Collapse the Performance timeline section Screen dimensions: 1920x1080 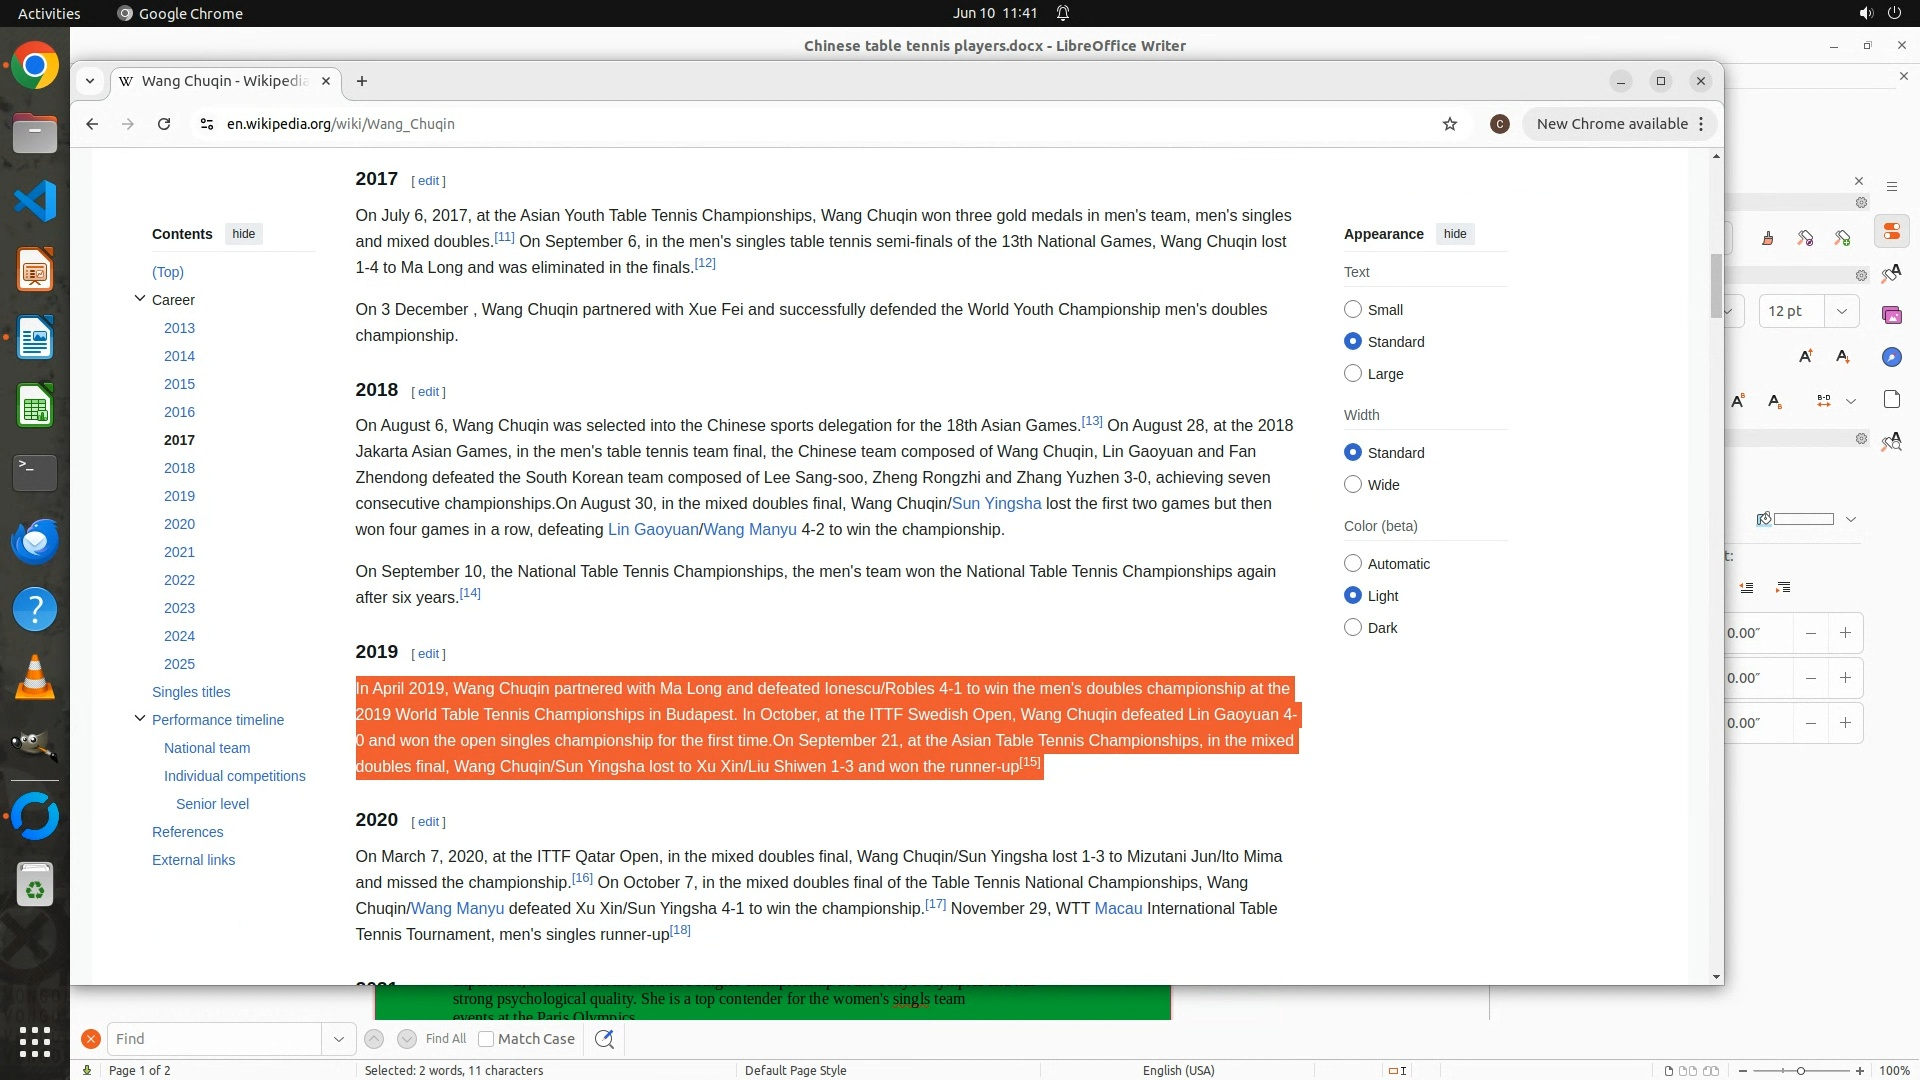pyautogui.click(x=140, y=719)
